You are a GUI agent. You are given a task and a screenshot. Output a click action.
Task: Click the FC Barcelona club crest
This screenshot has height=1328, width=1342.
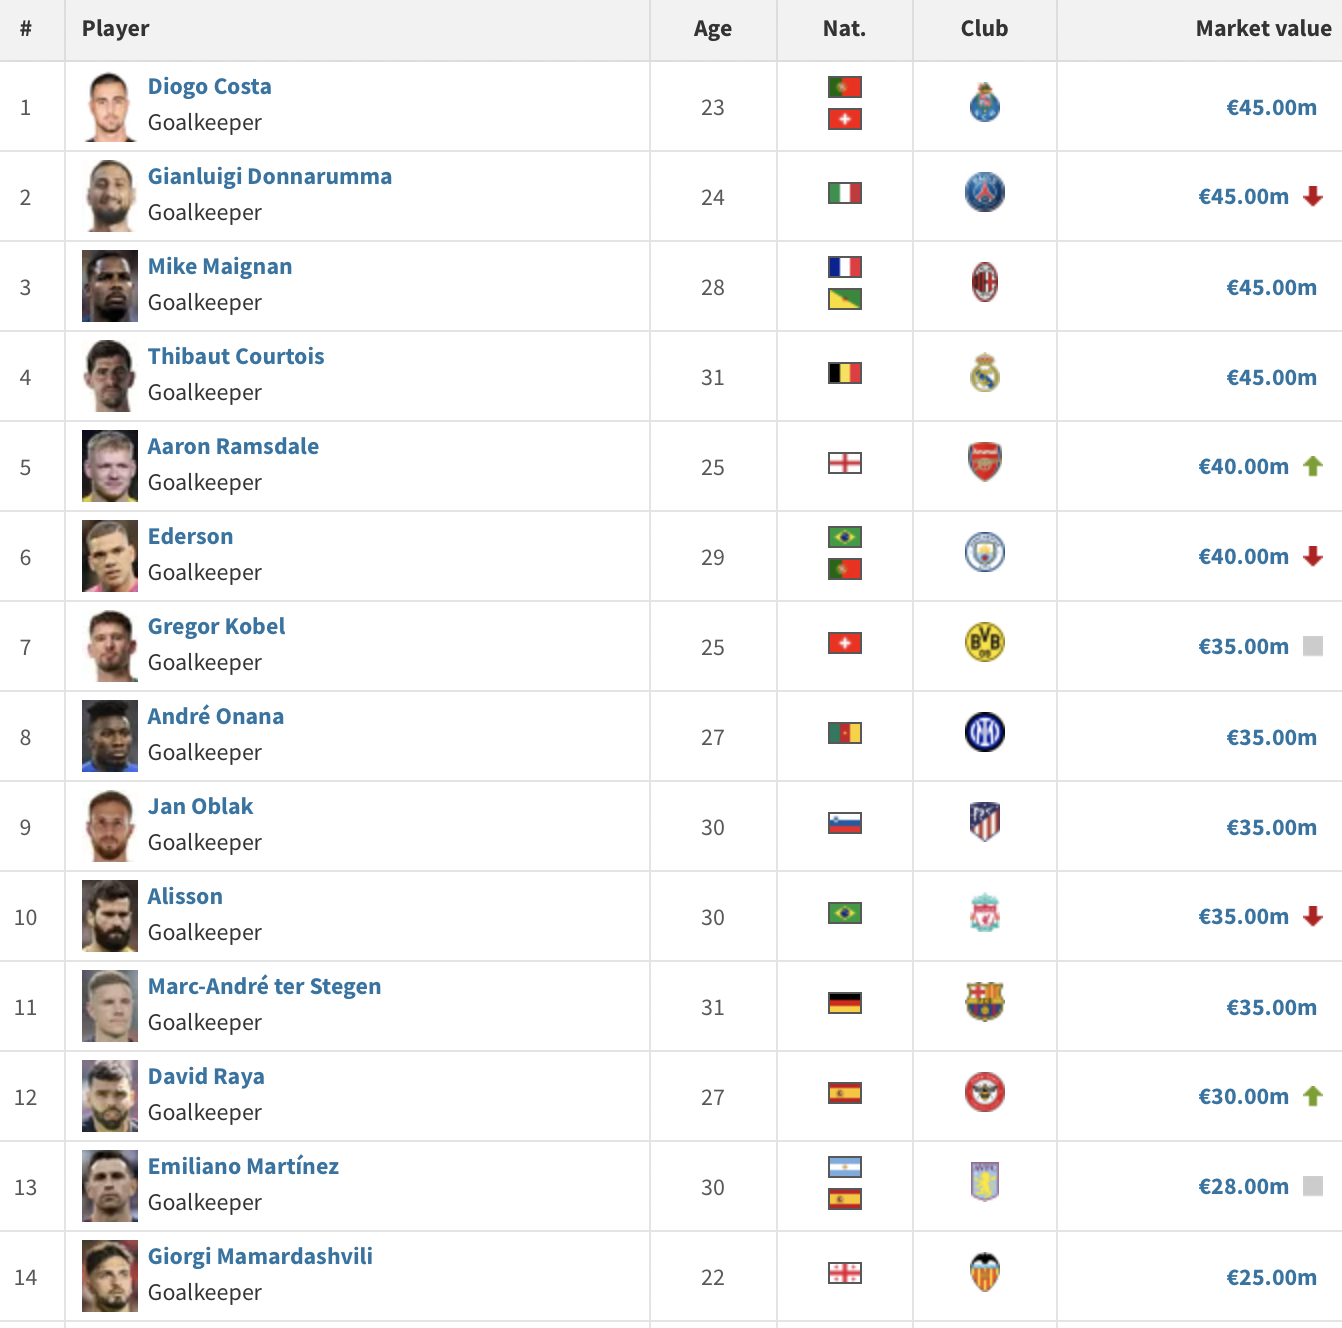point(985,1002)
